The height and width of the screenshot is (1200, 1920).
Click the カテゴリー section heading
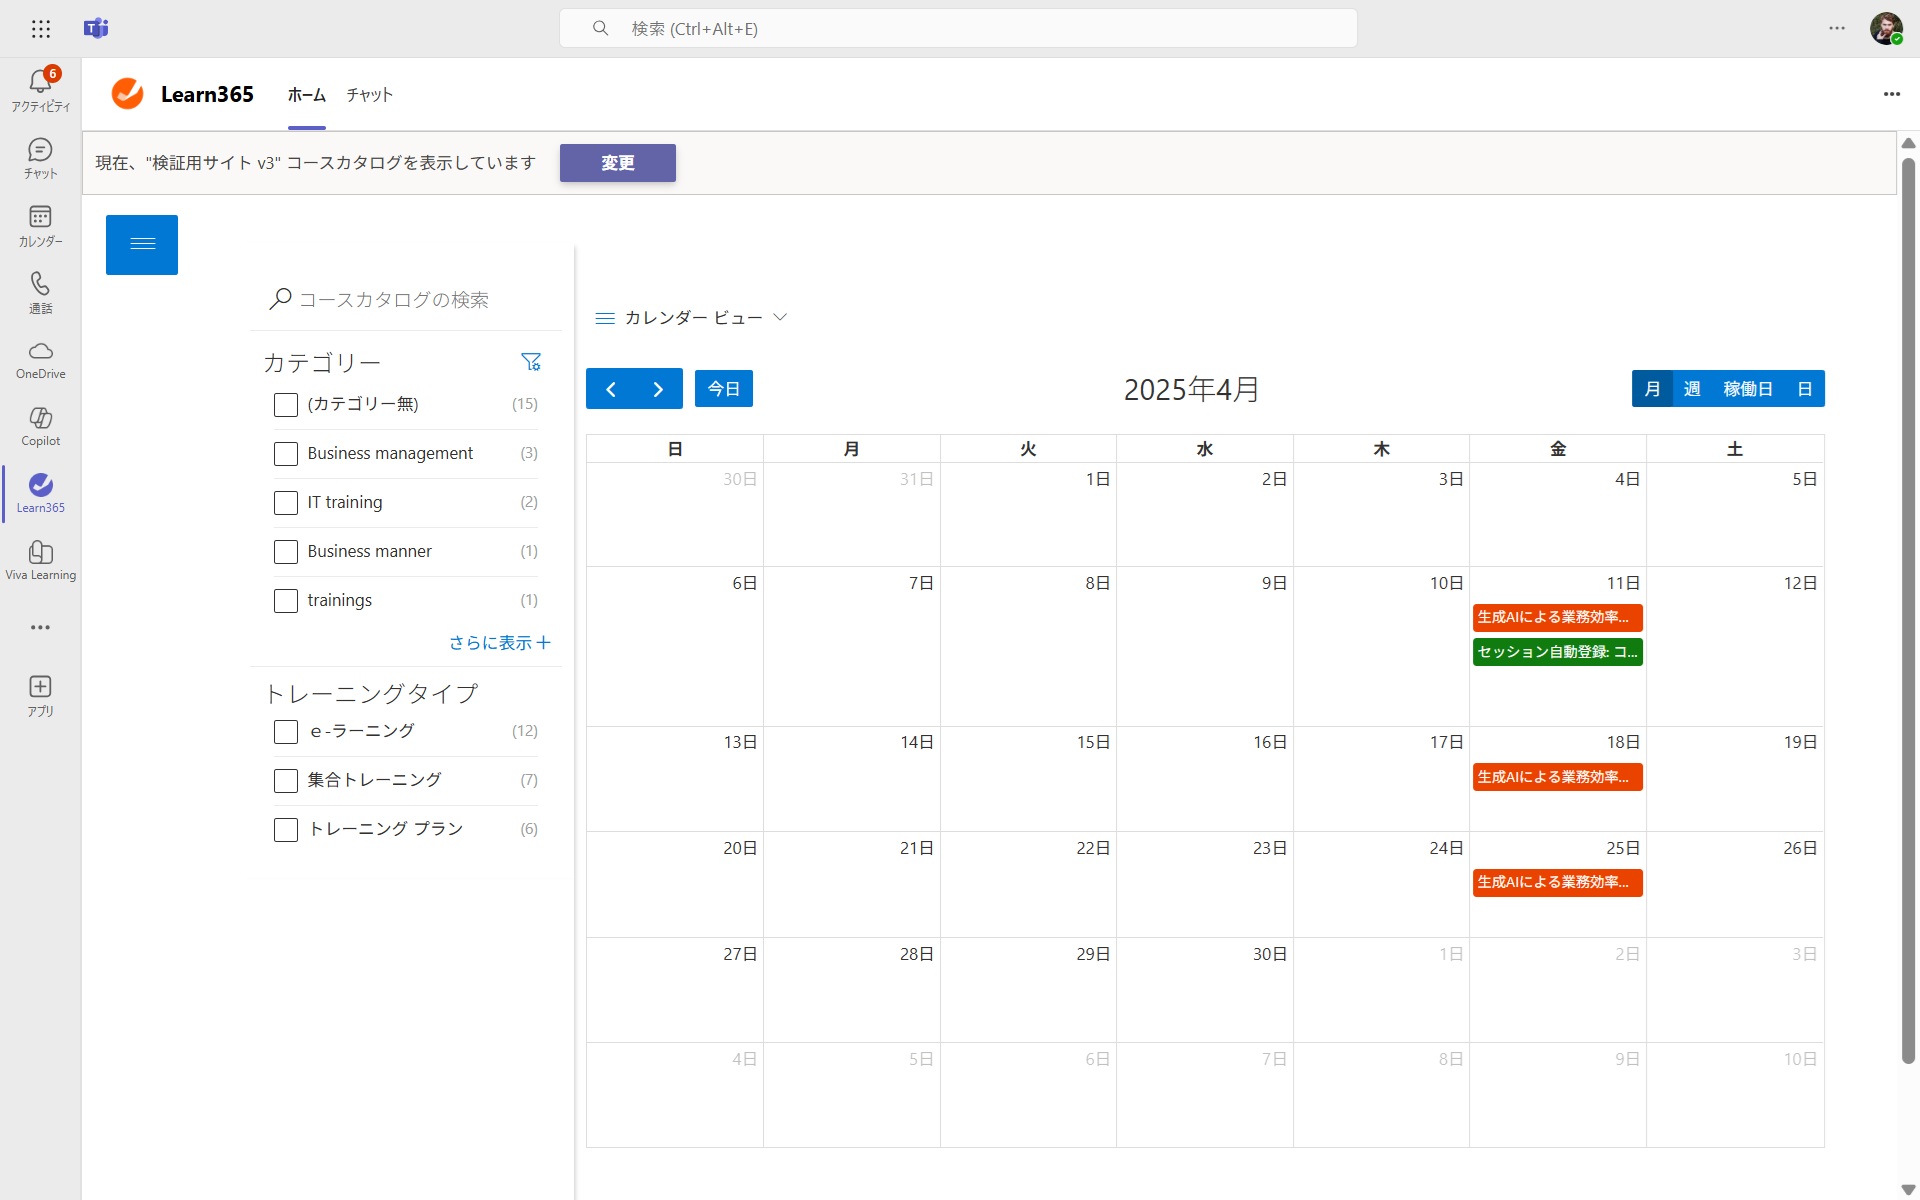pos(322,362)
